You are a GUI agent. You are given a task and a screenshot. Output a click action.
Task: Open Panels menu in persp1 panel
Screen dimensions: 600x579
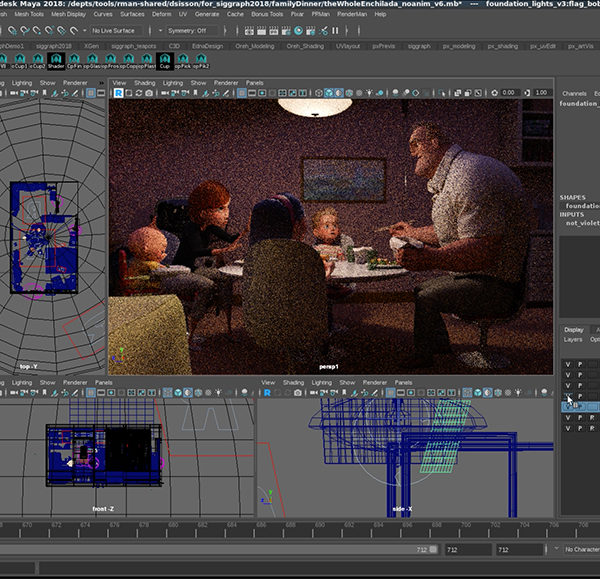[254, 83]
